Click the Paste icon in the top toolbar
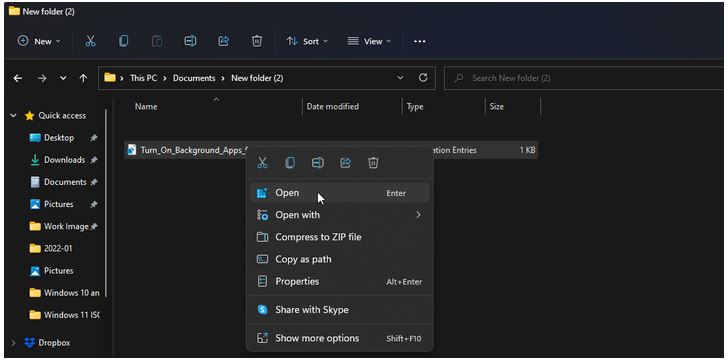The height and width of the screenshot is (362, 728). point(157,41)
